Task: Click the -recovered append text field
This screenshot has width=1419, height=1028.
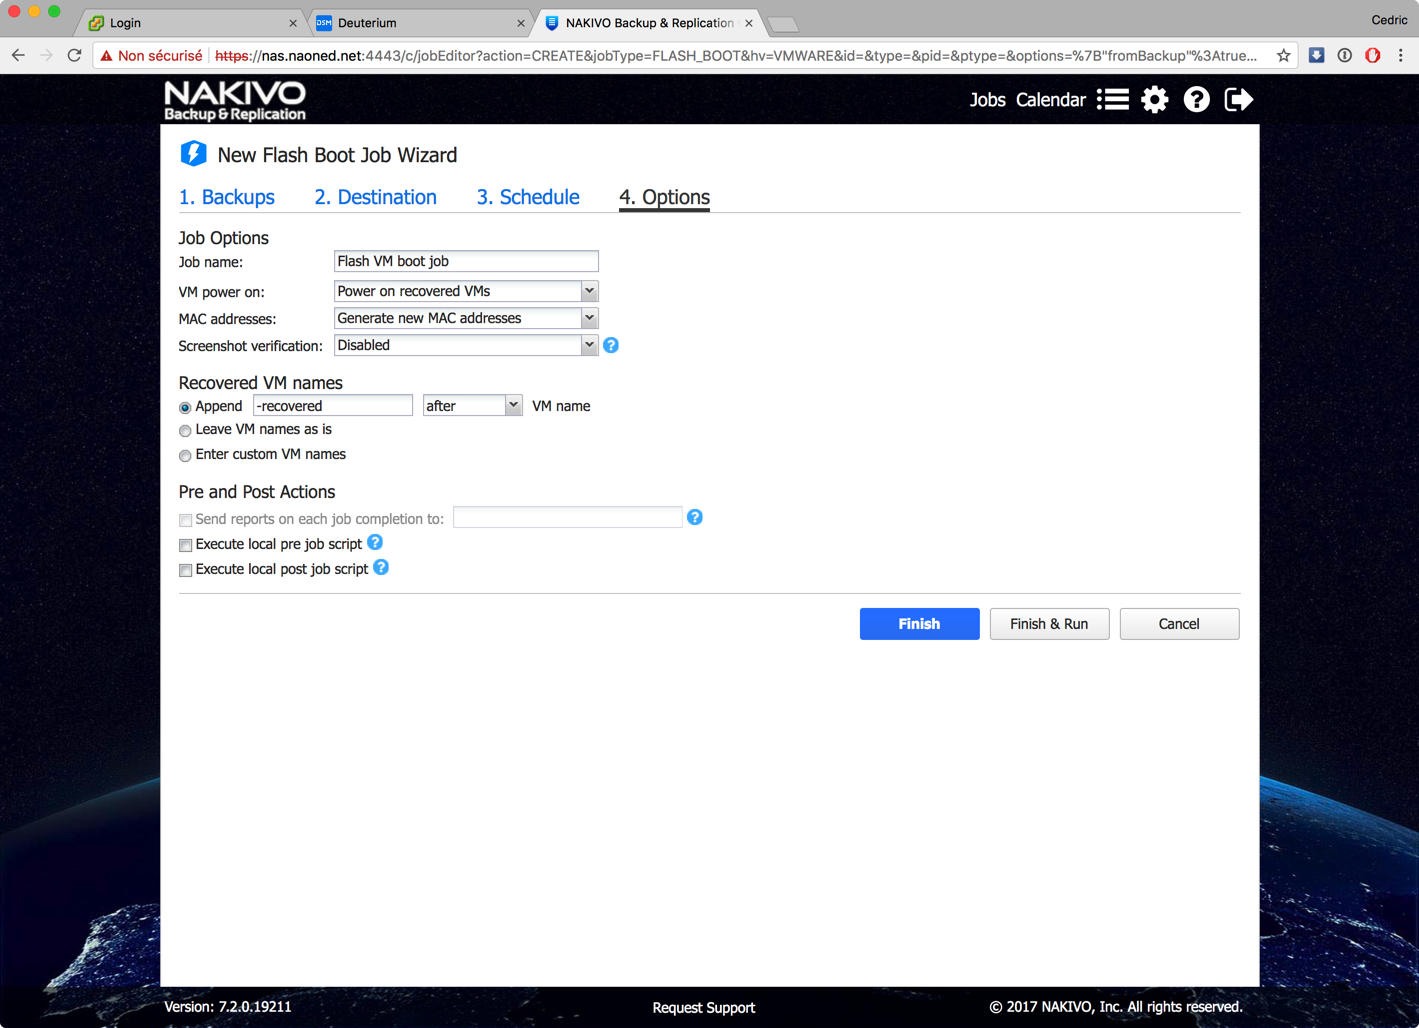Action: point(333,405)
